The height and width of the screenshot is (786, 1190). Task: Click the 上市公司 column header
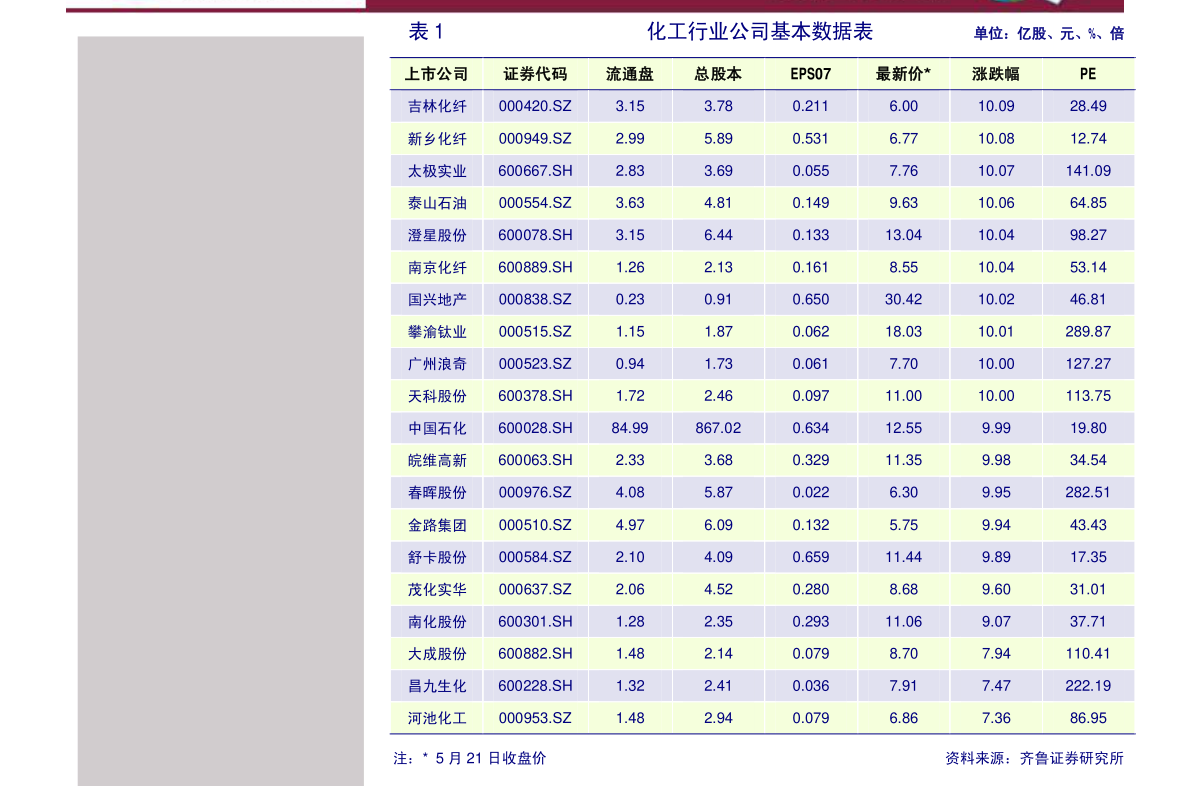(x=436, y=74)
